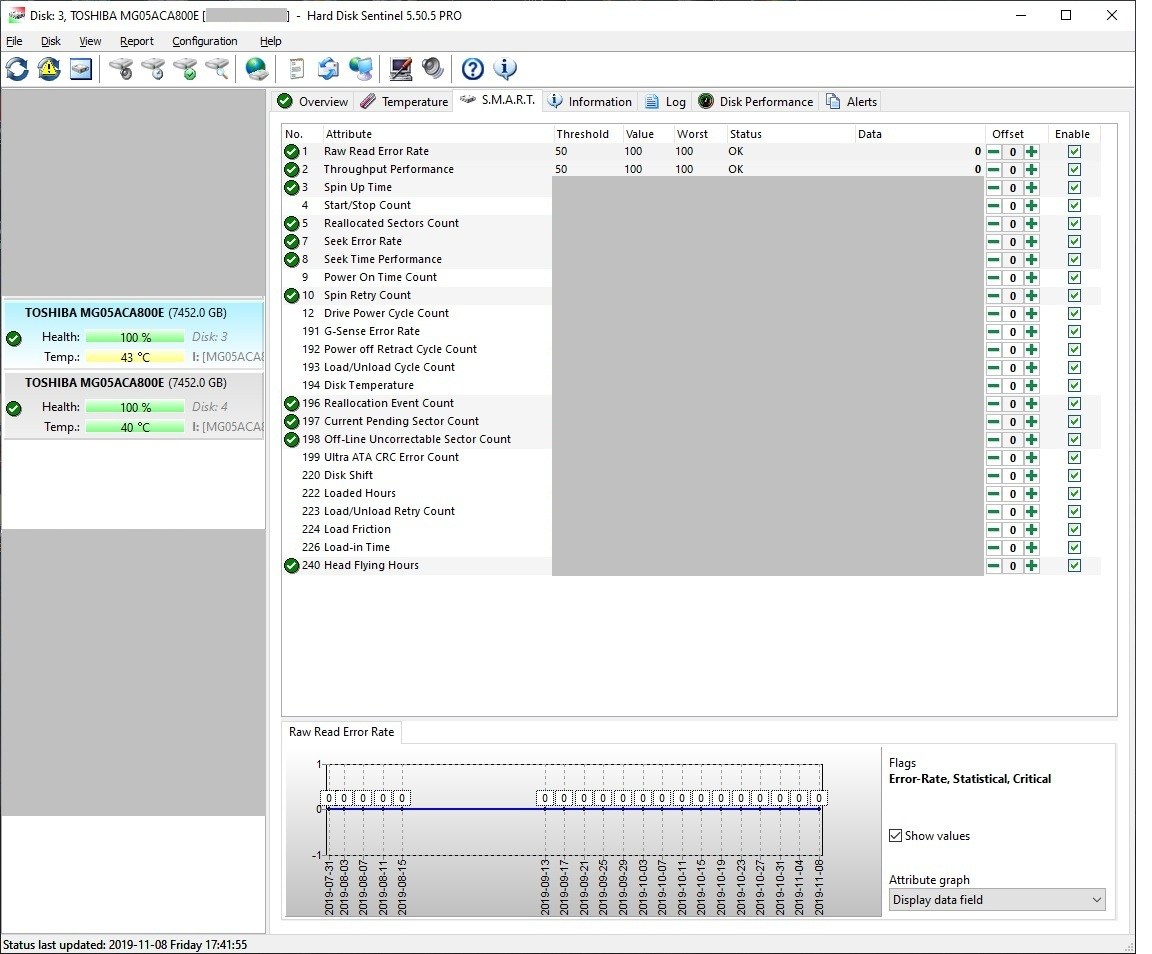Open the Configuration menu
1152x954 pixels.
click(204, 41)
